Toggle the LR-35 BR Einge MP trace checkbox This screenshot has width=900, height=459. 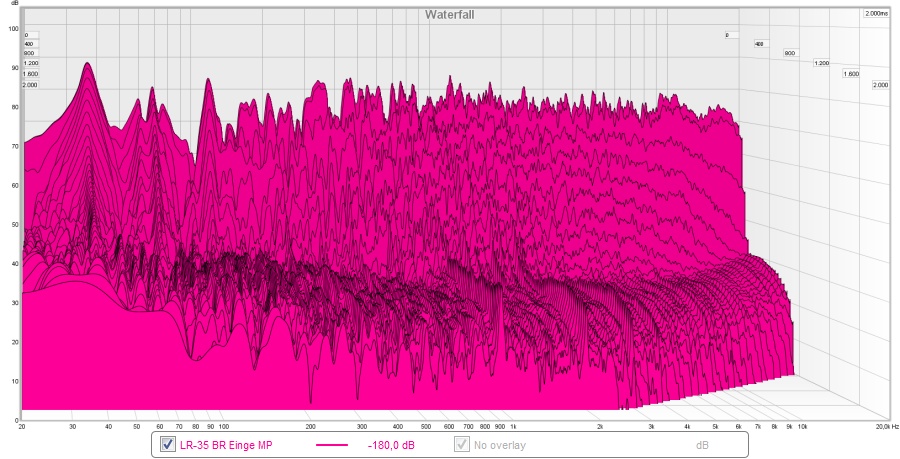[167, 444]
